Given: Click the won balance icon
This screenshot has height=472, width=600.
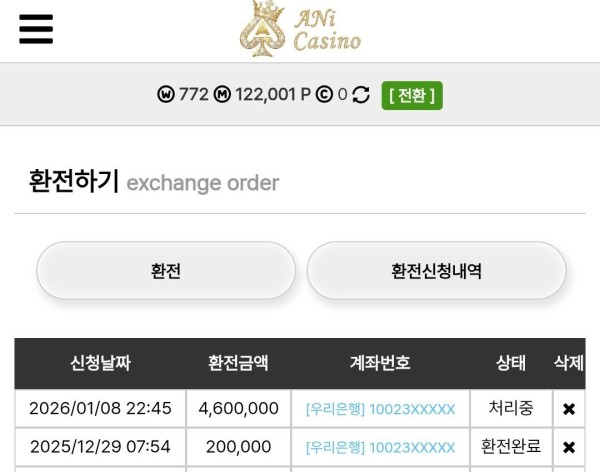Looking at the screenshot, I should (x=166, y=95).
